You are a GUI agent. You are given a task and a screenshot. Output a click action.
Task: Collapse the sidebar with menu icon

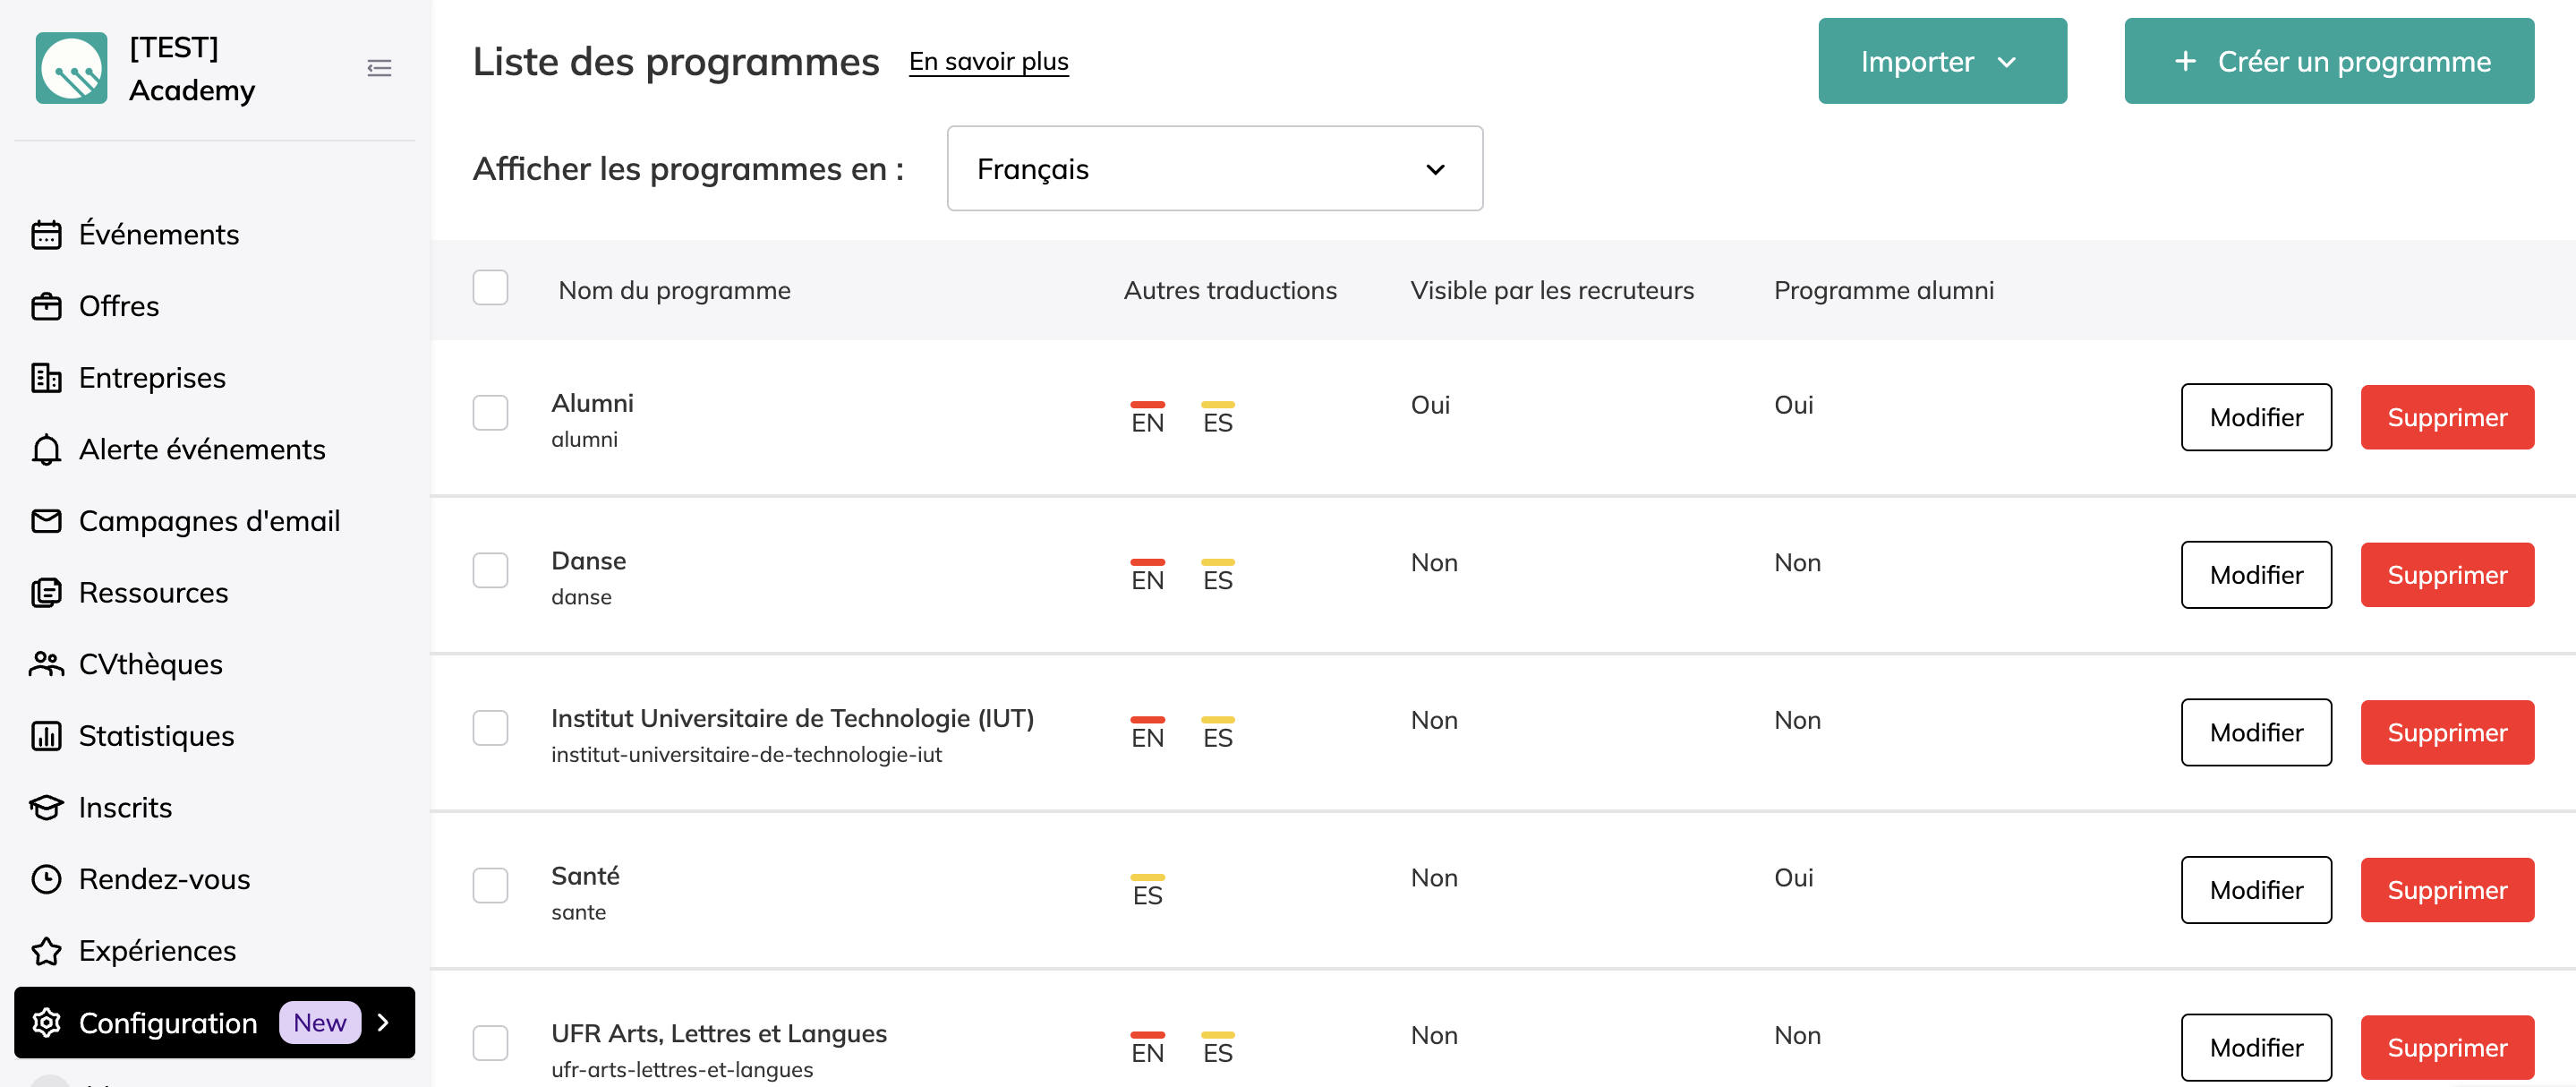click(379, 68)
